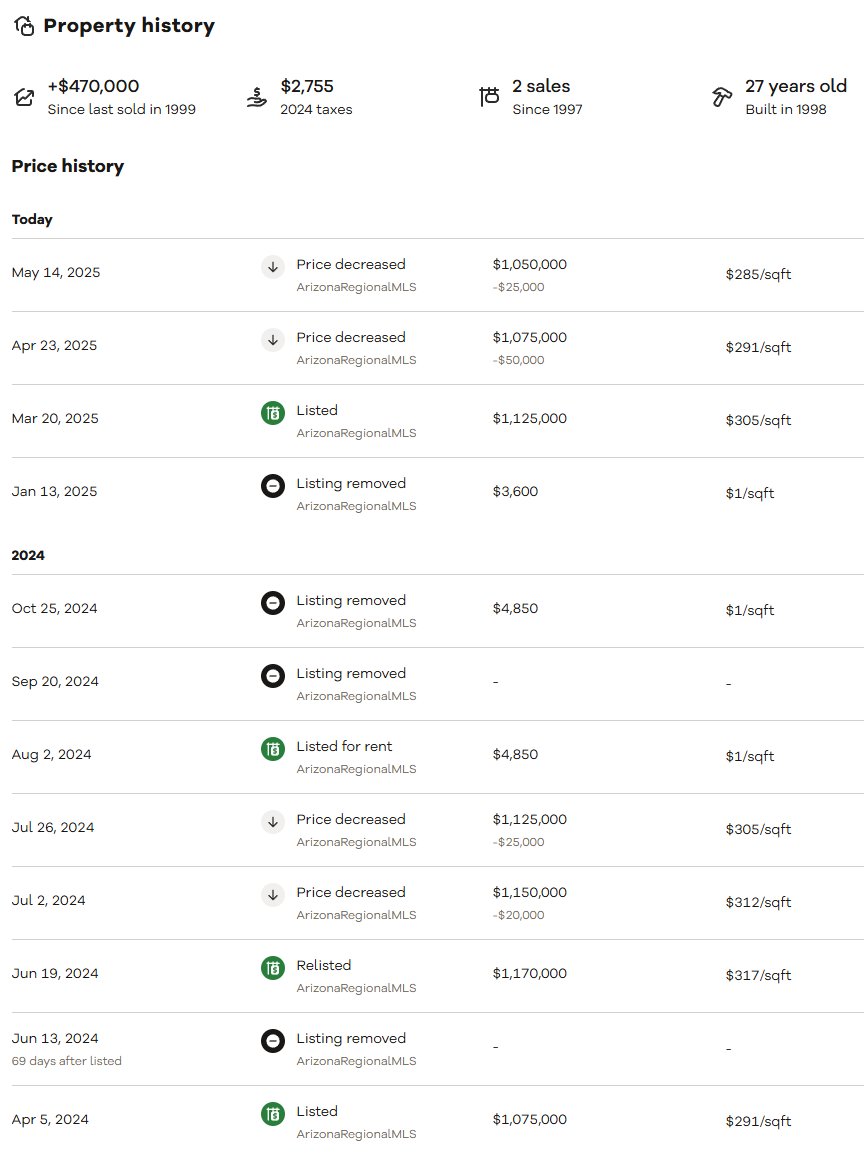Click the black Listing removed icon for Jan 13, 2025

(x=273, y=486)
